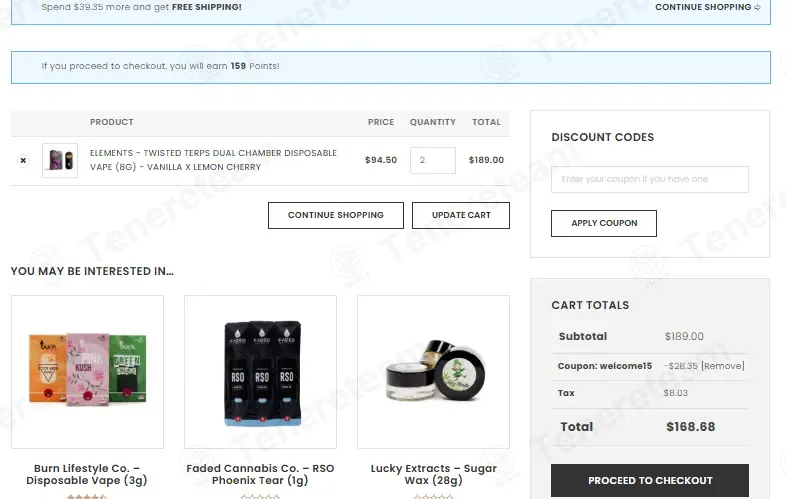
Task: Open the Lucky Extracts Sugar Wax image
Action: 433,372
